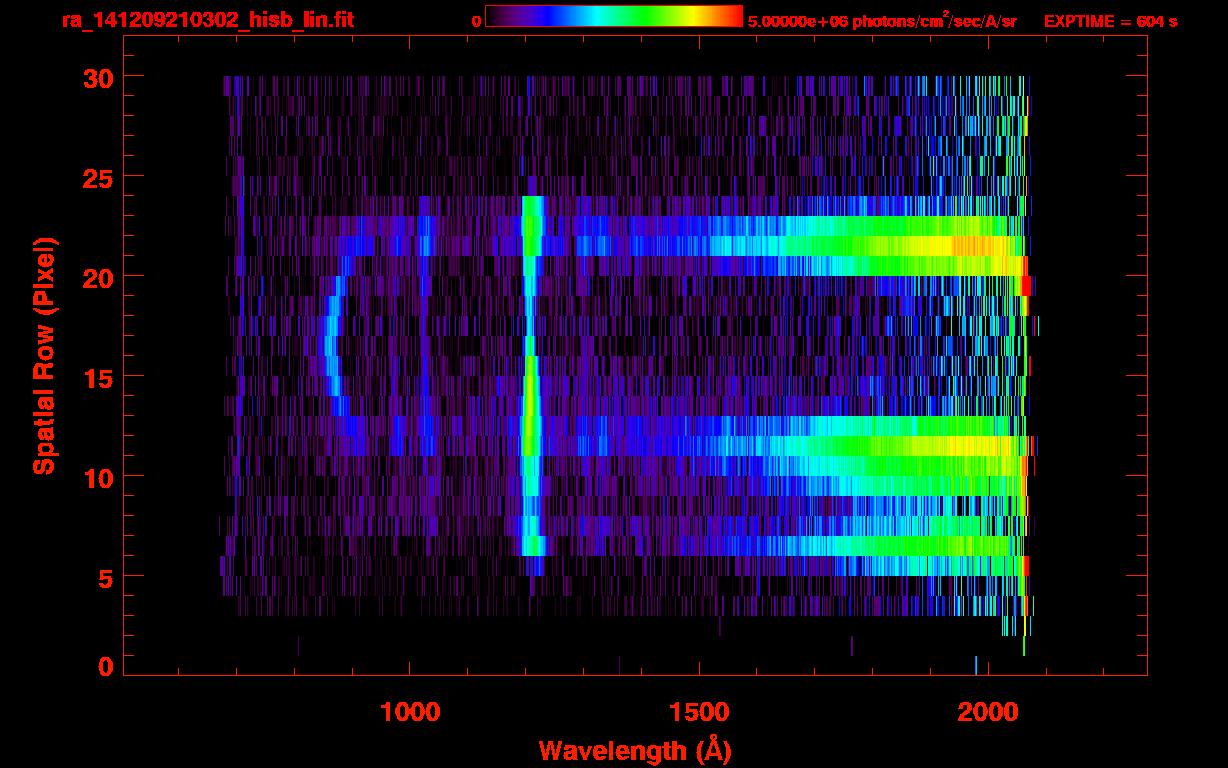Click the 1500 wavelength tick label
The height and width of the screenshot is (768, 1228).
click(x=699, y=712)
